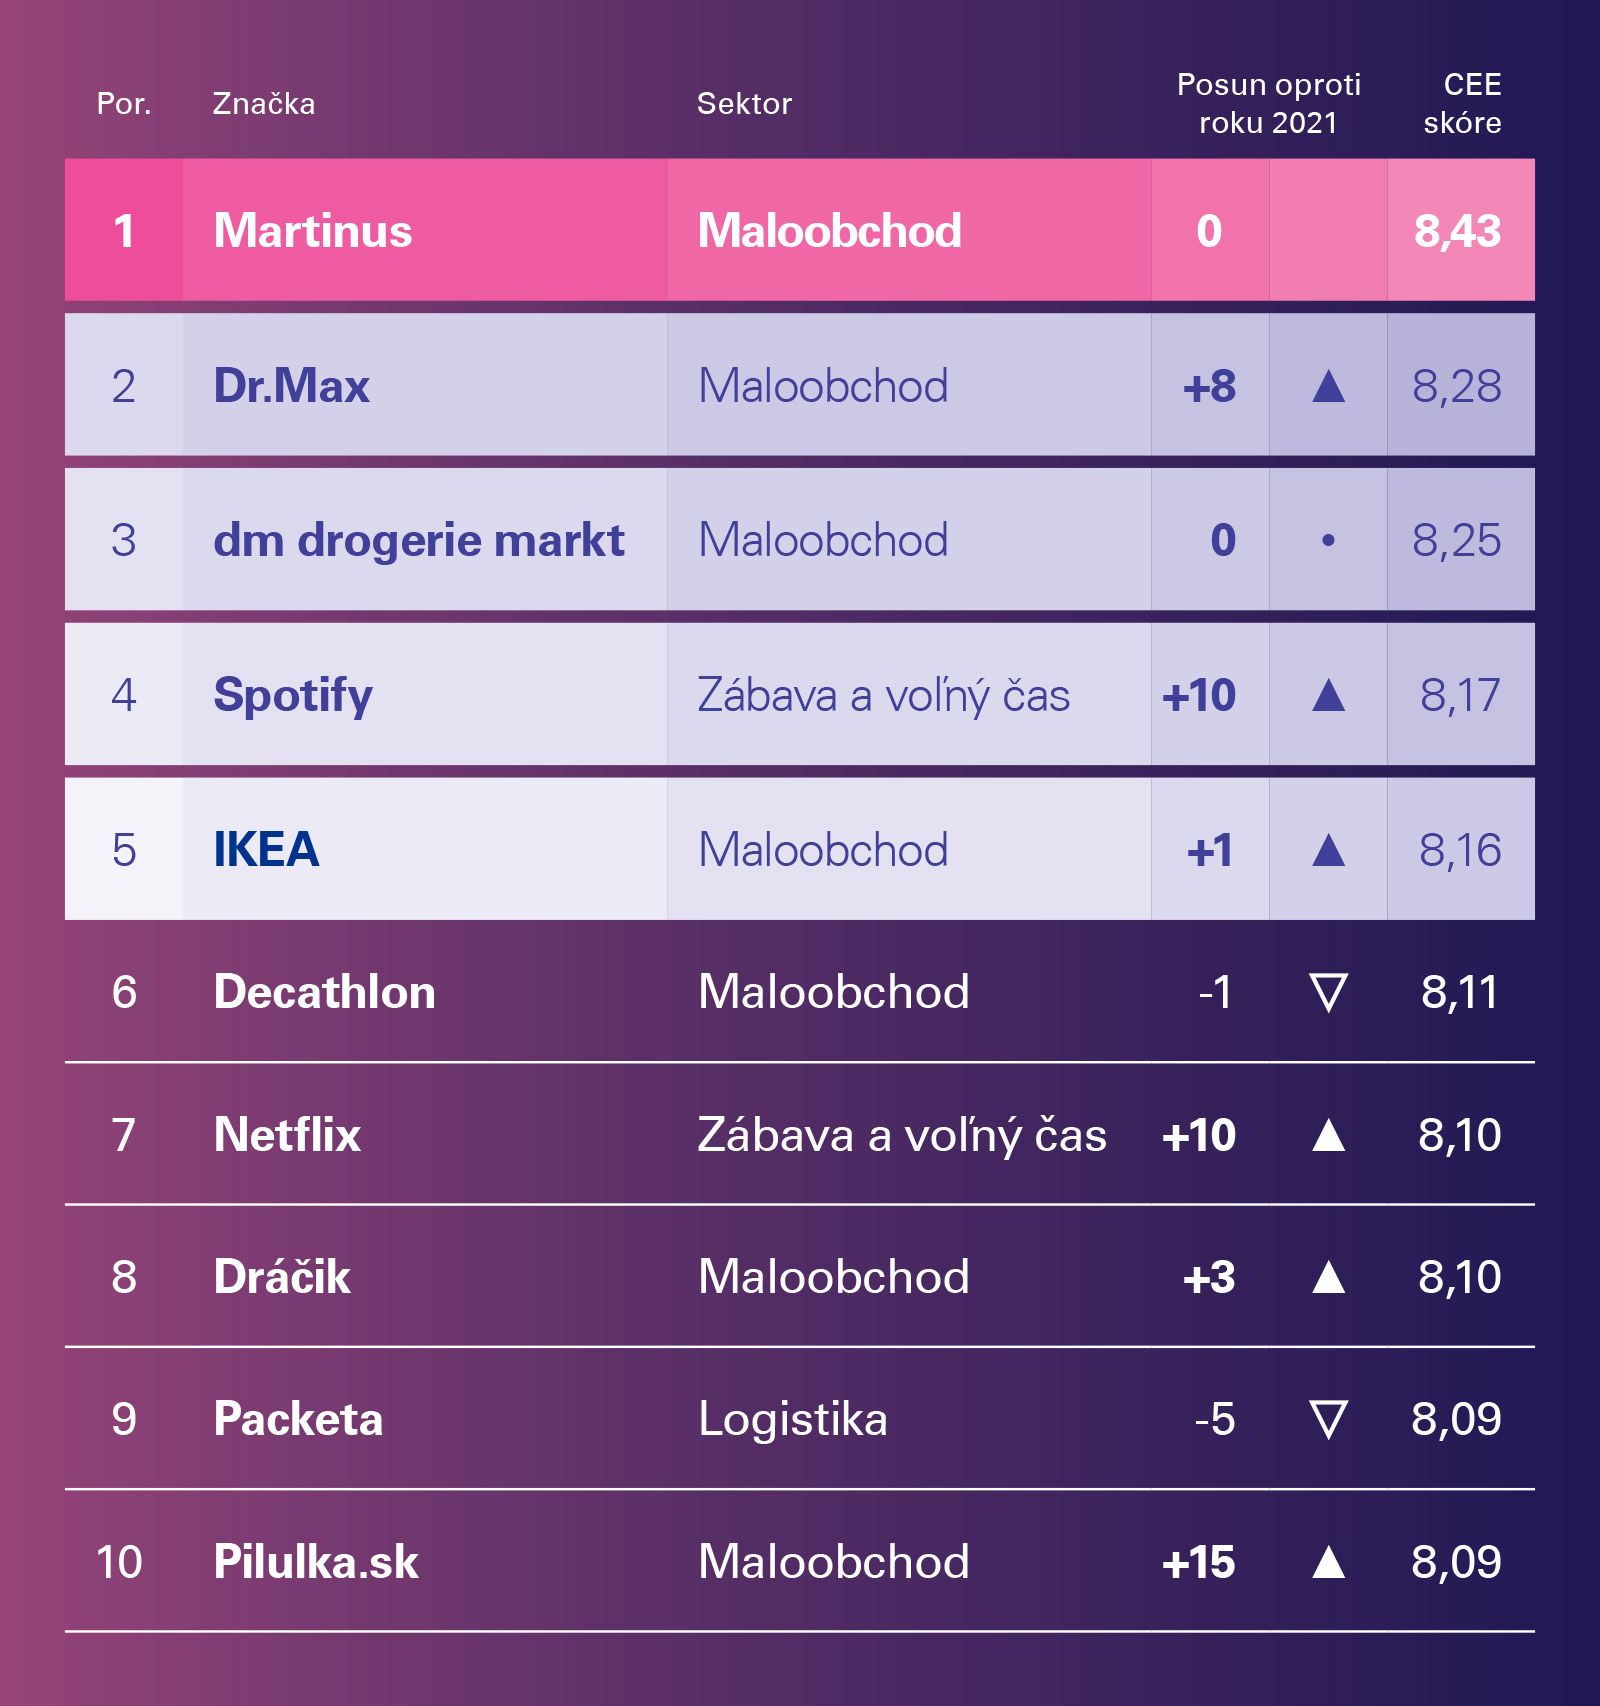Click the up arrow in Dr.Max row
1600x1706 pixels.
click(1328, 386)
